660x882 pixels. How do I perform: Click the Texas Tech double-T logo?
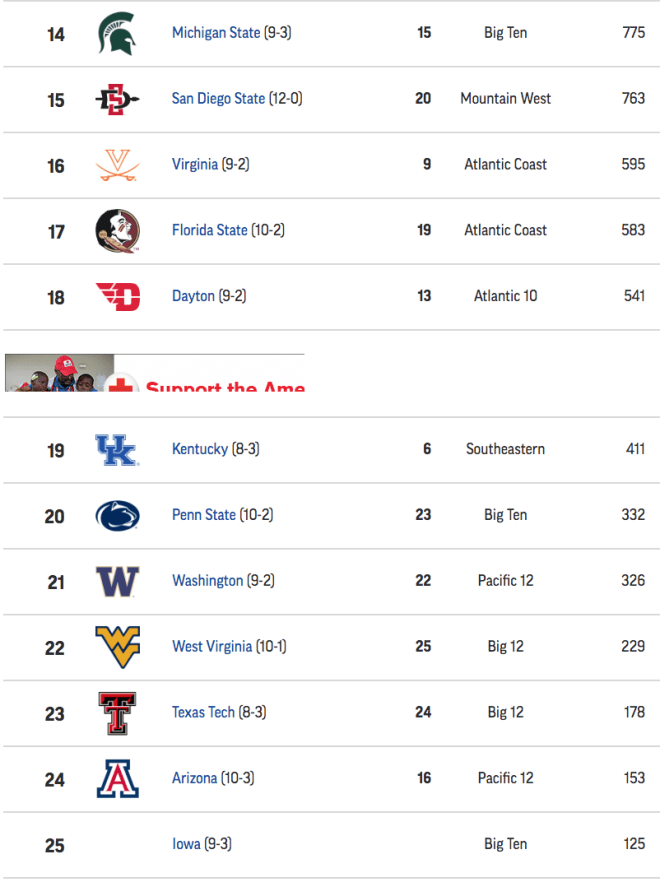[117, 713]
